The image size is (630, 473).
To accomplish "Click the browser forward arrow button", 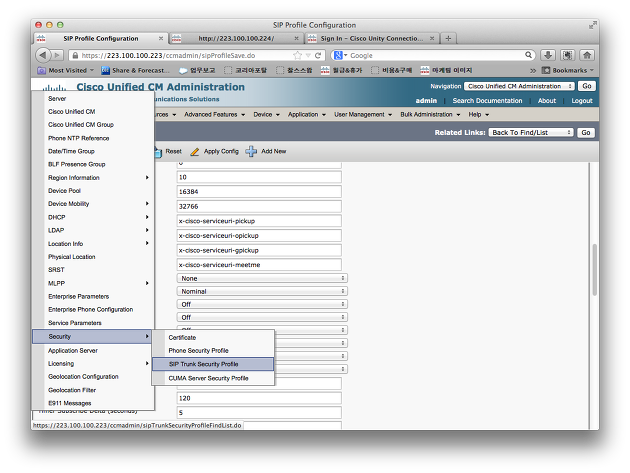I will [57, 55].
